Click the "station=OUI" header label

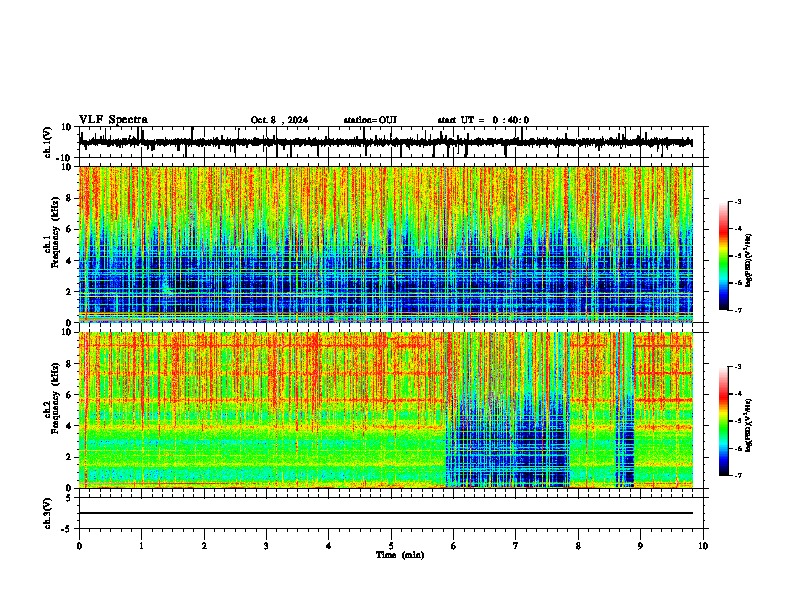(x=370, y=120)
